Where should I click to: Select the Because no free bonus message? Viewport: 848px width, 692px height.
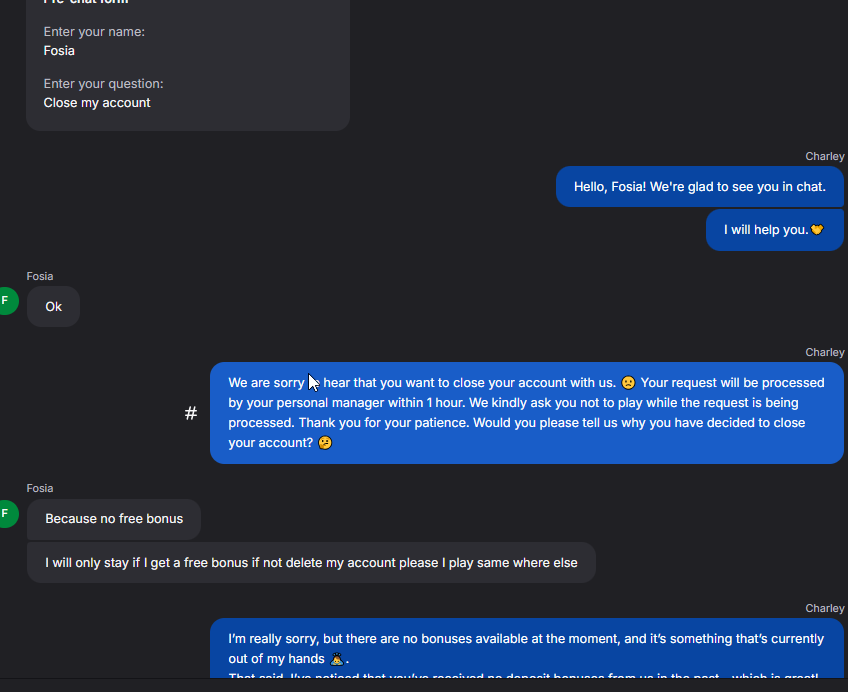[x=114, y=519]
